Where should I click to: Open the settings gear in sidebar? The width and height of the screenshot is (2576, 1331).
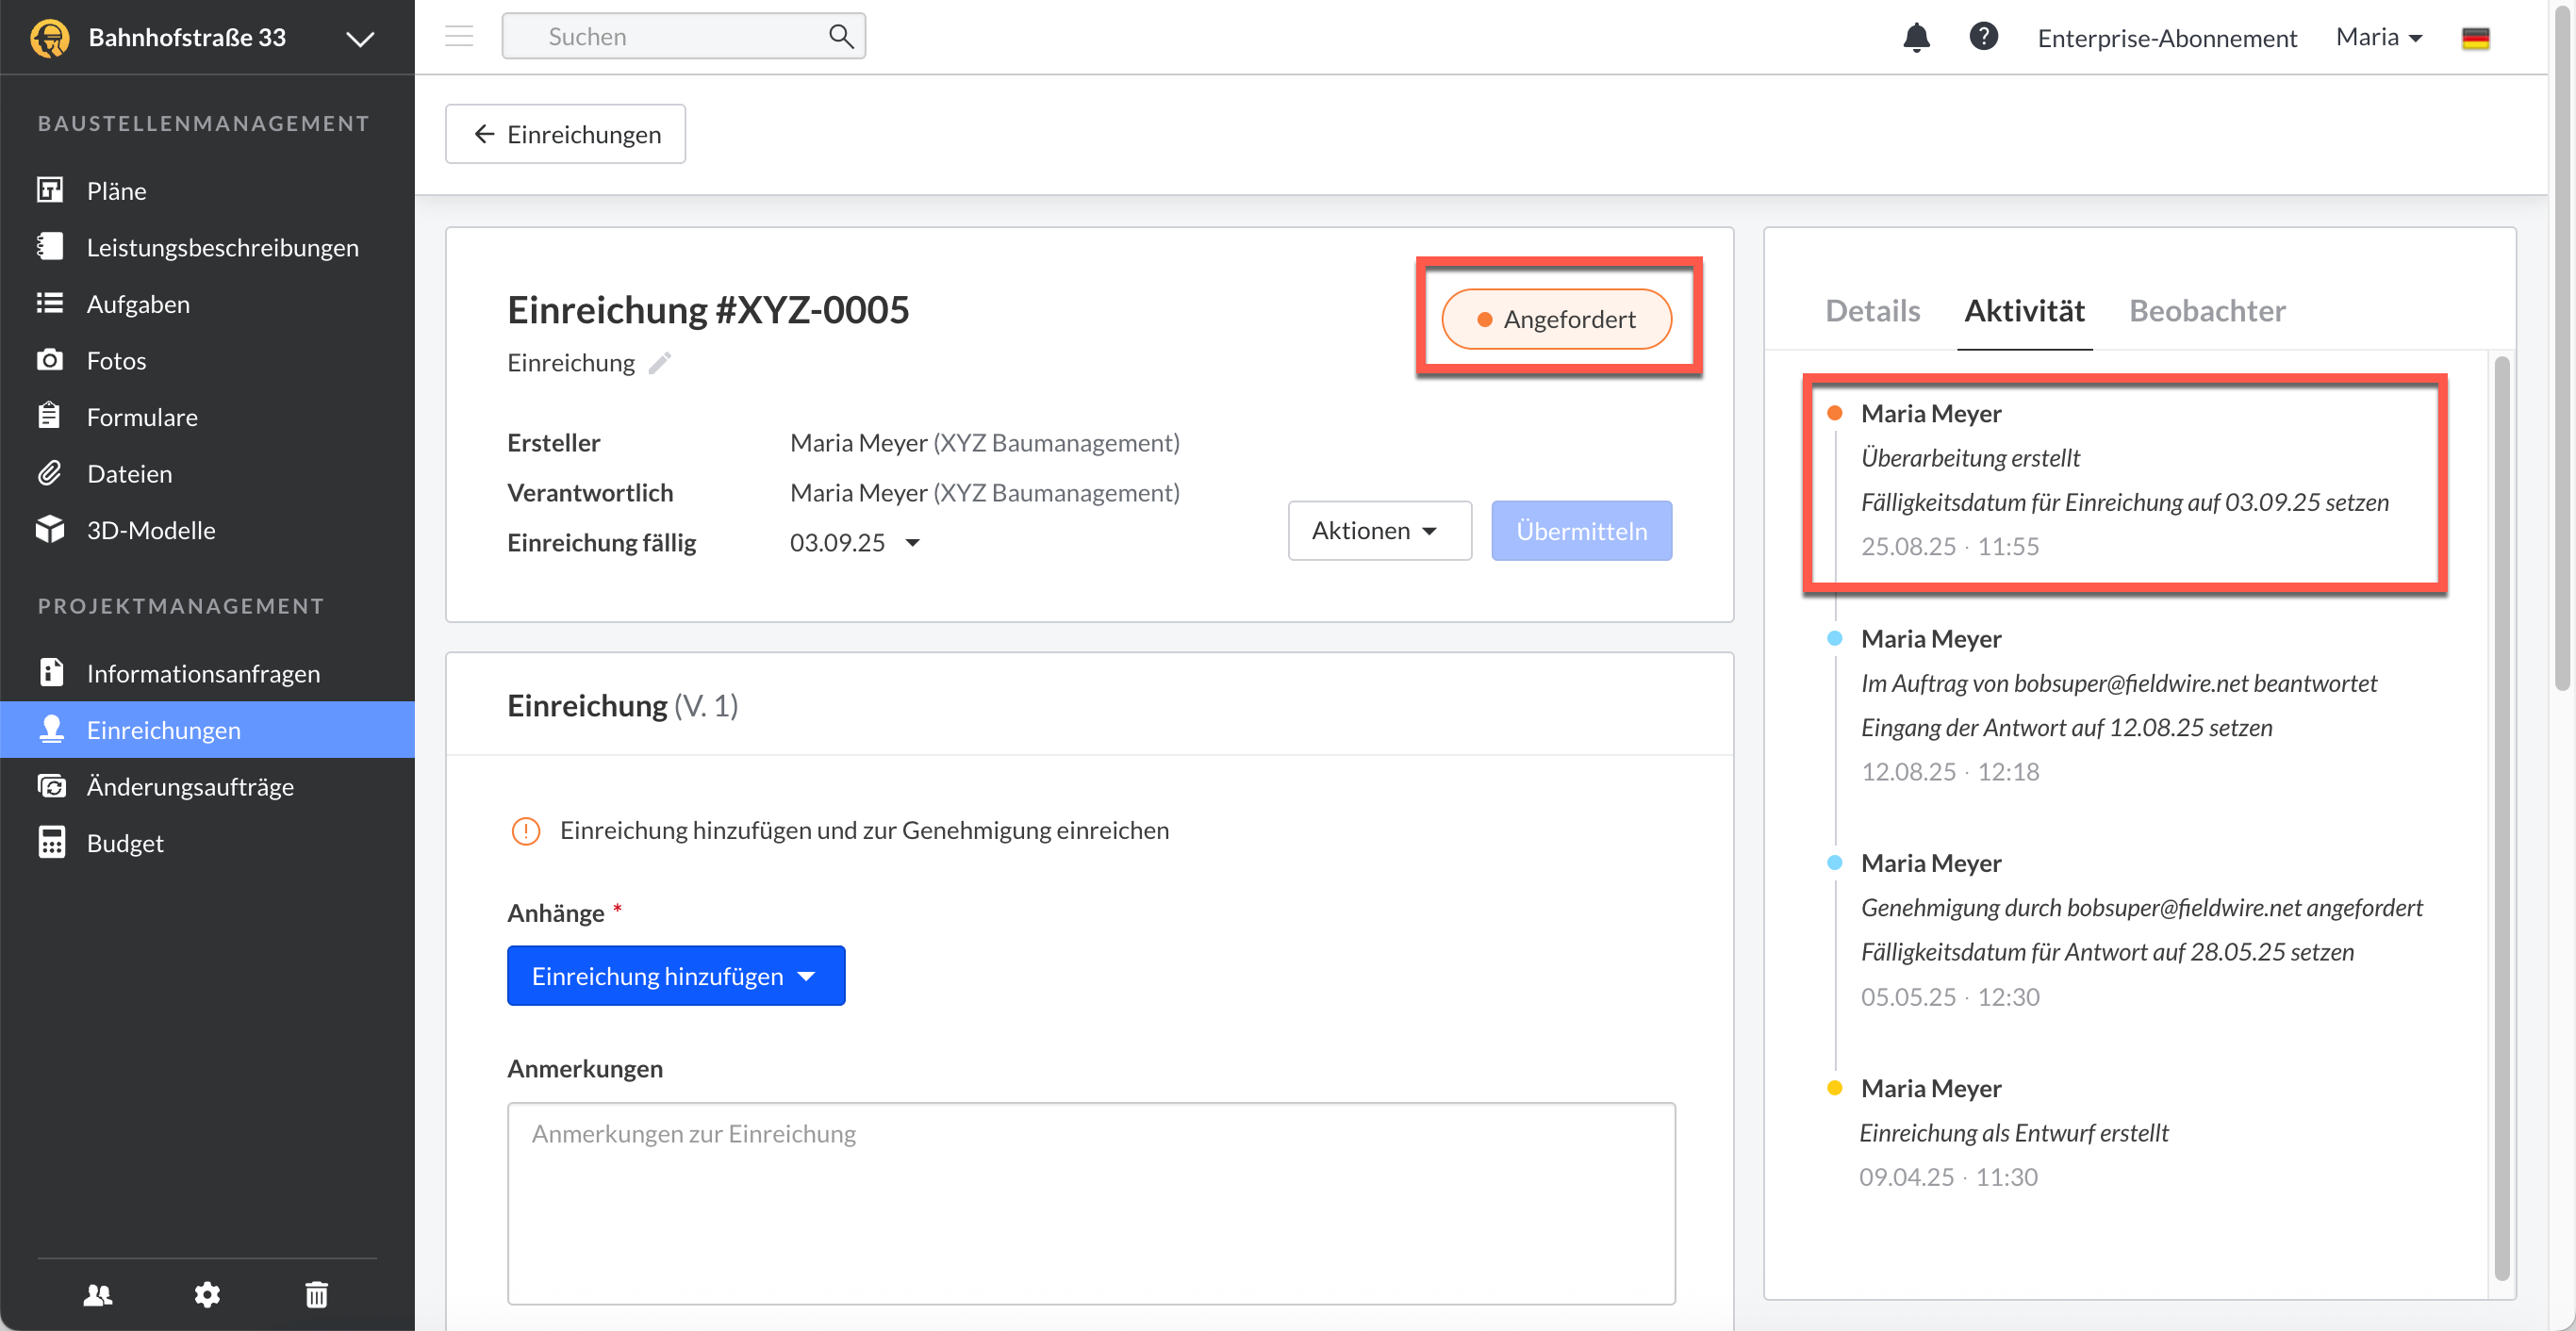[207, 1295]
